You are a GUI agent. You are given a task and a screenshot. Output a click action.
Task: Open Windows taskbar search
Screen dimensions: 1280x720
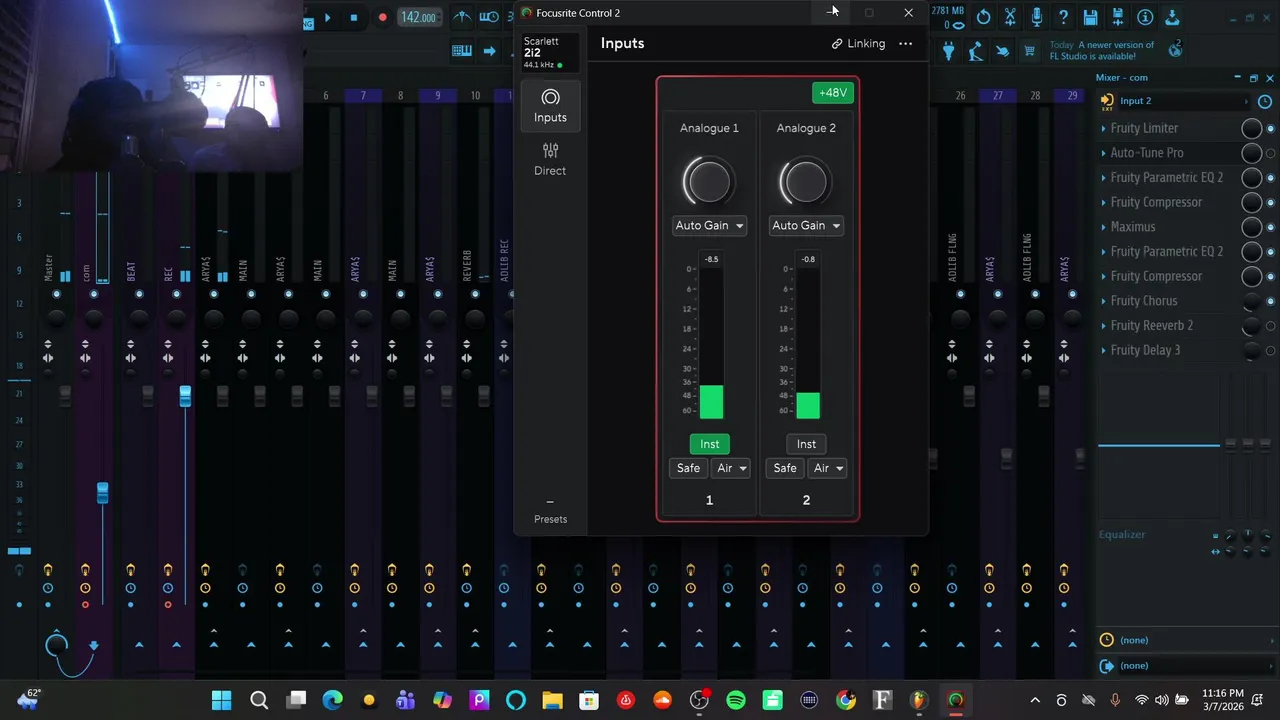coord(259,700)
